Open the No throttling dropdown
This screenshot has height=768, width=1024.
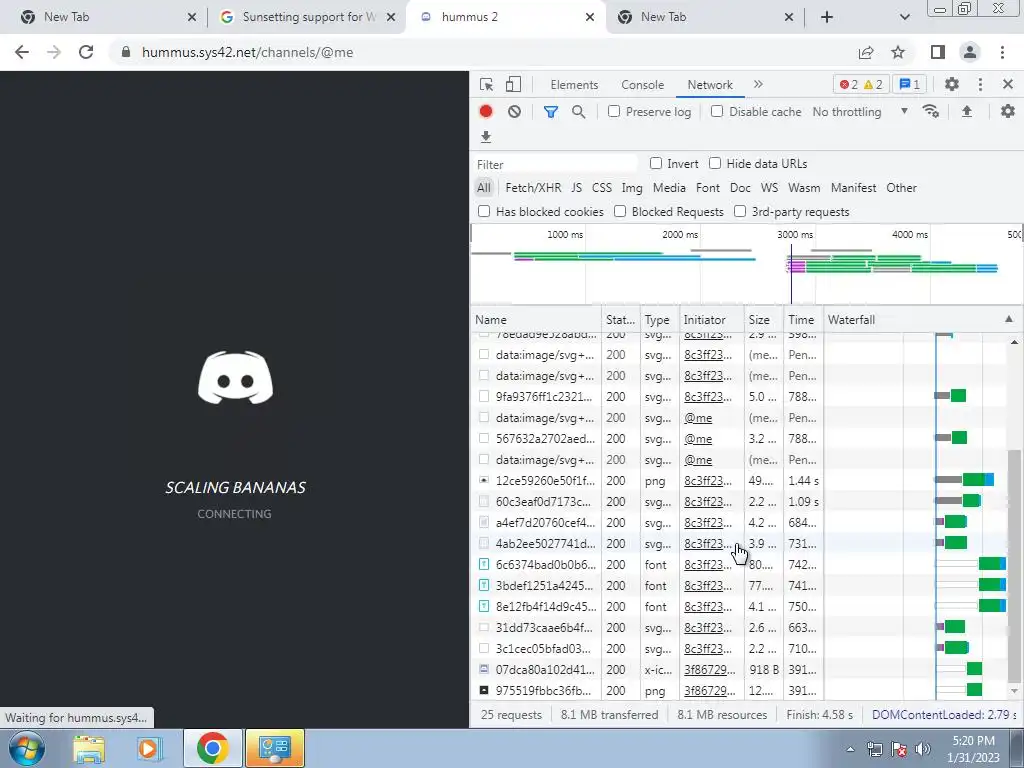pyautogui.click(x=859, y=112)
